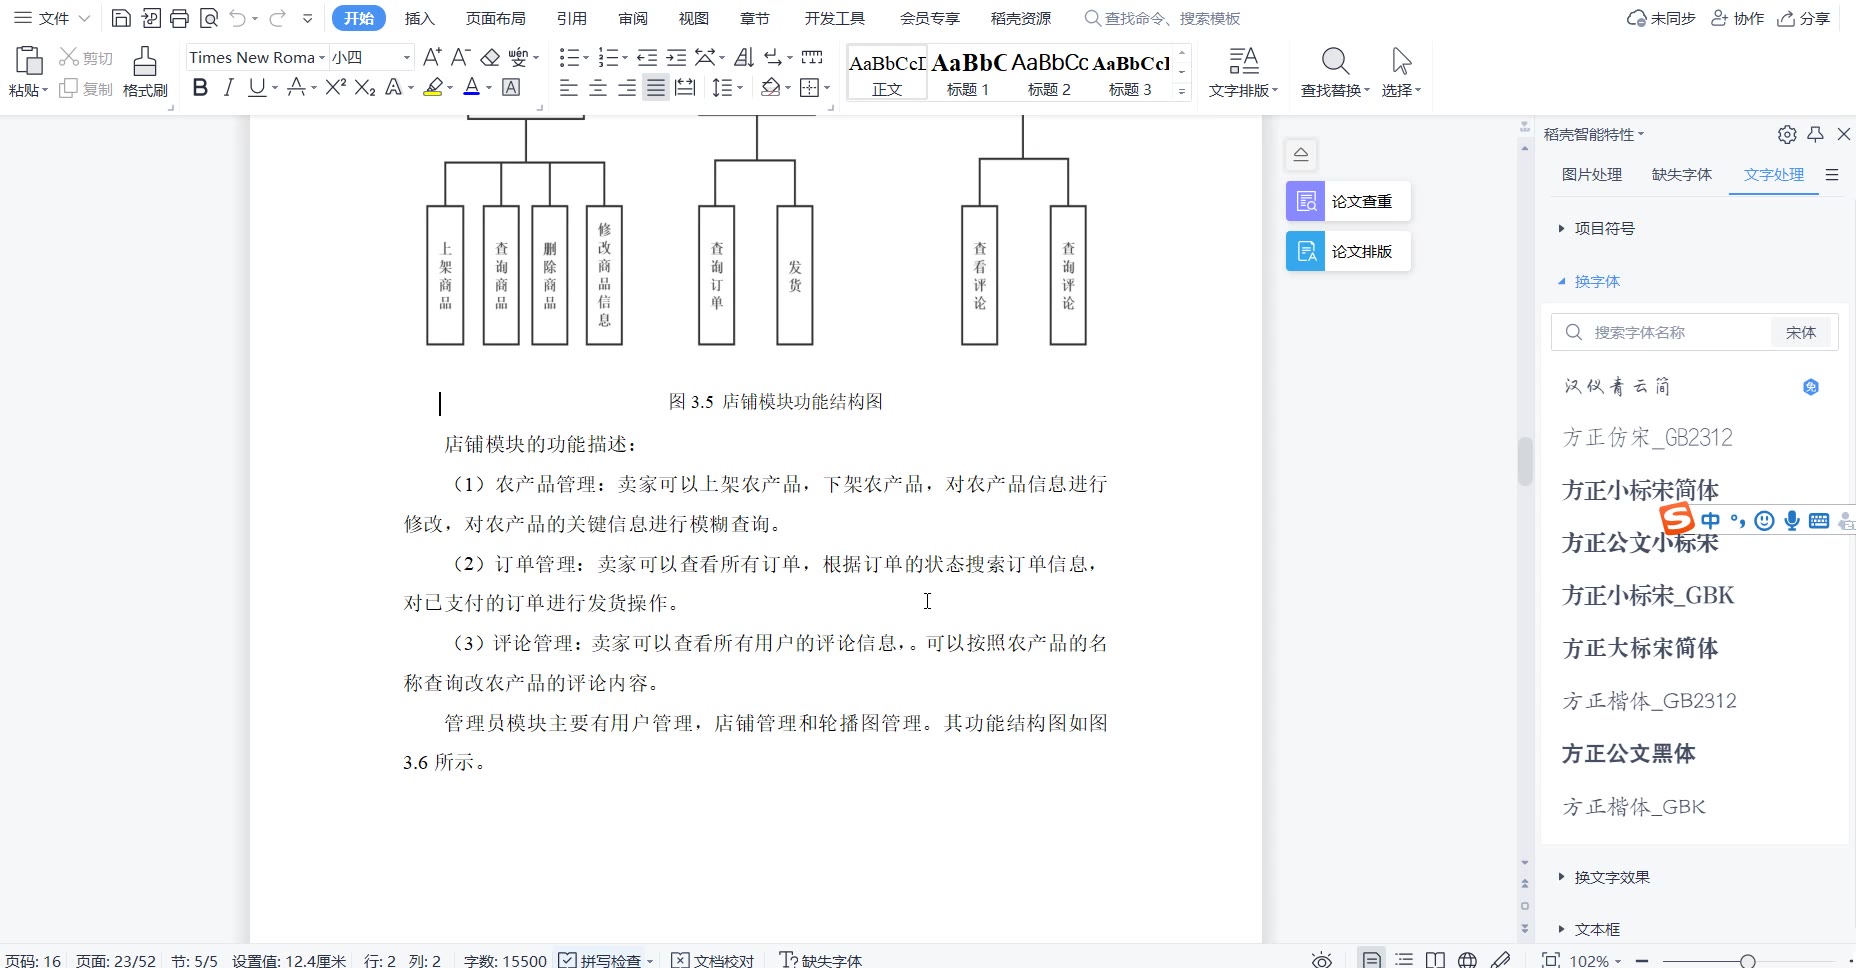Pin the 稻壳智能特性 side panel
Screen dimensions: 1856x968
tap(1816, 134)
